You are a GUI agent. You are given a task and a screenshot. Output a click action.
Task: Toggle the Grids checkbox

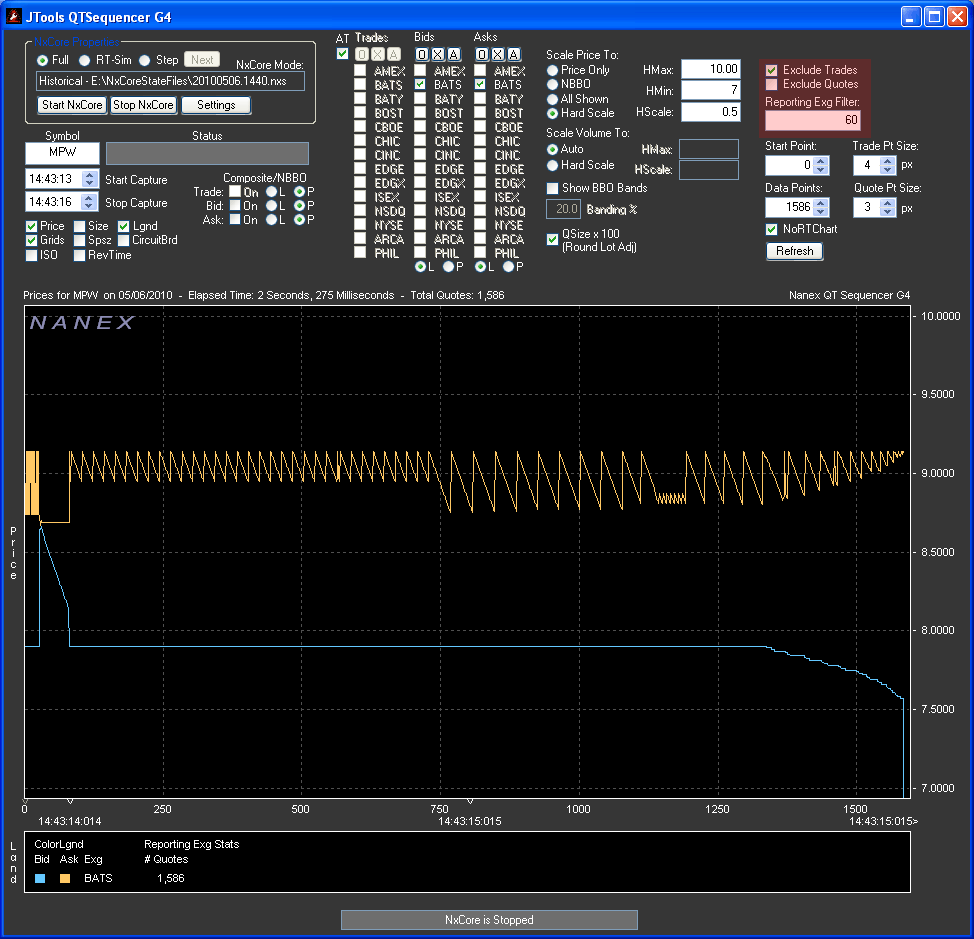pos(32,240)
